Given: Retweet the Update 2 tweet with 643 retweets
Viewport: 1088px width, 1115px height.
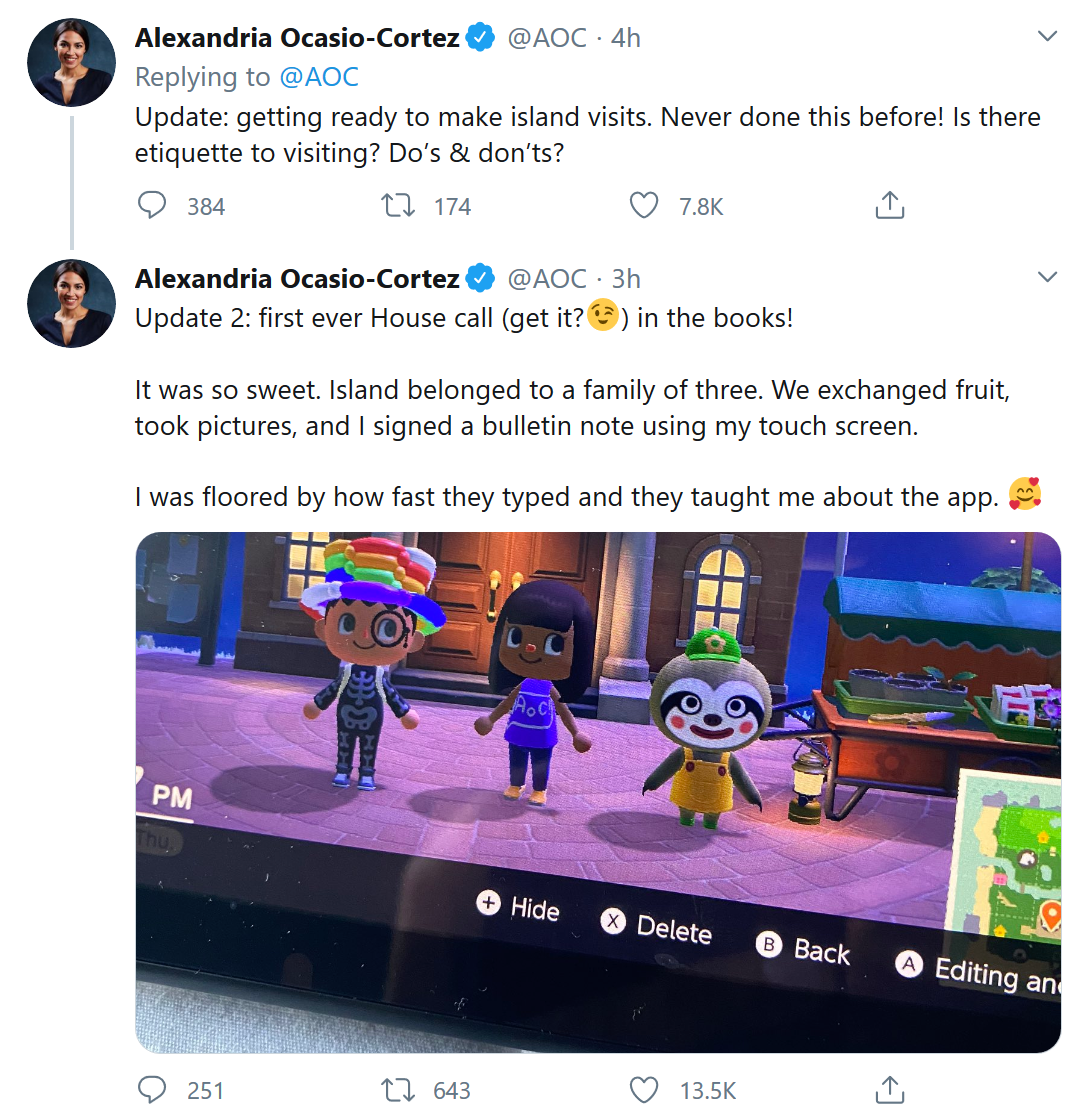Looking at the screenshot, I should click(399, 1089).
